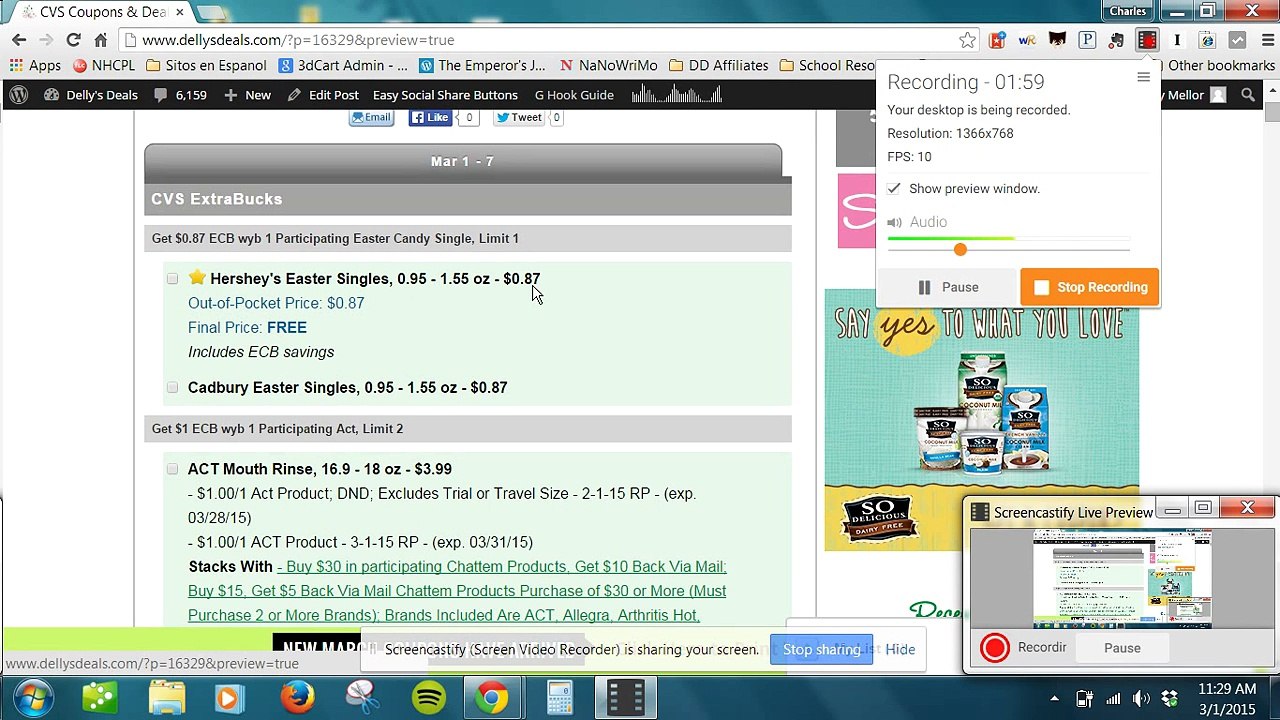
Task: Reload the current page
Action: (x=73, y=40)
